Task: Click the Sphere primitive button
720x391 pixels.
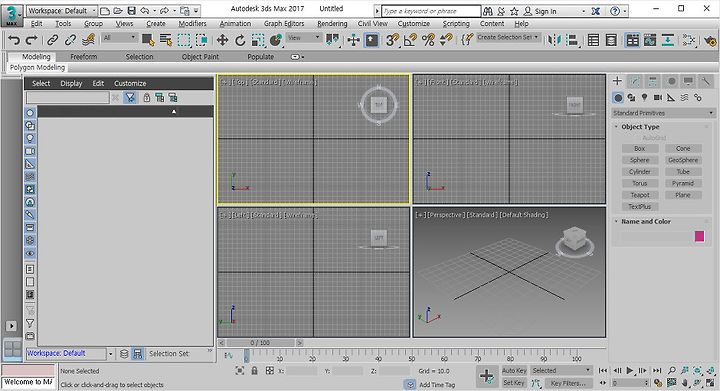Action: (x=640, y=160)
